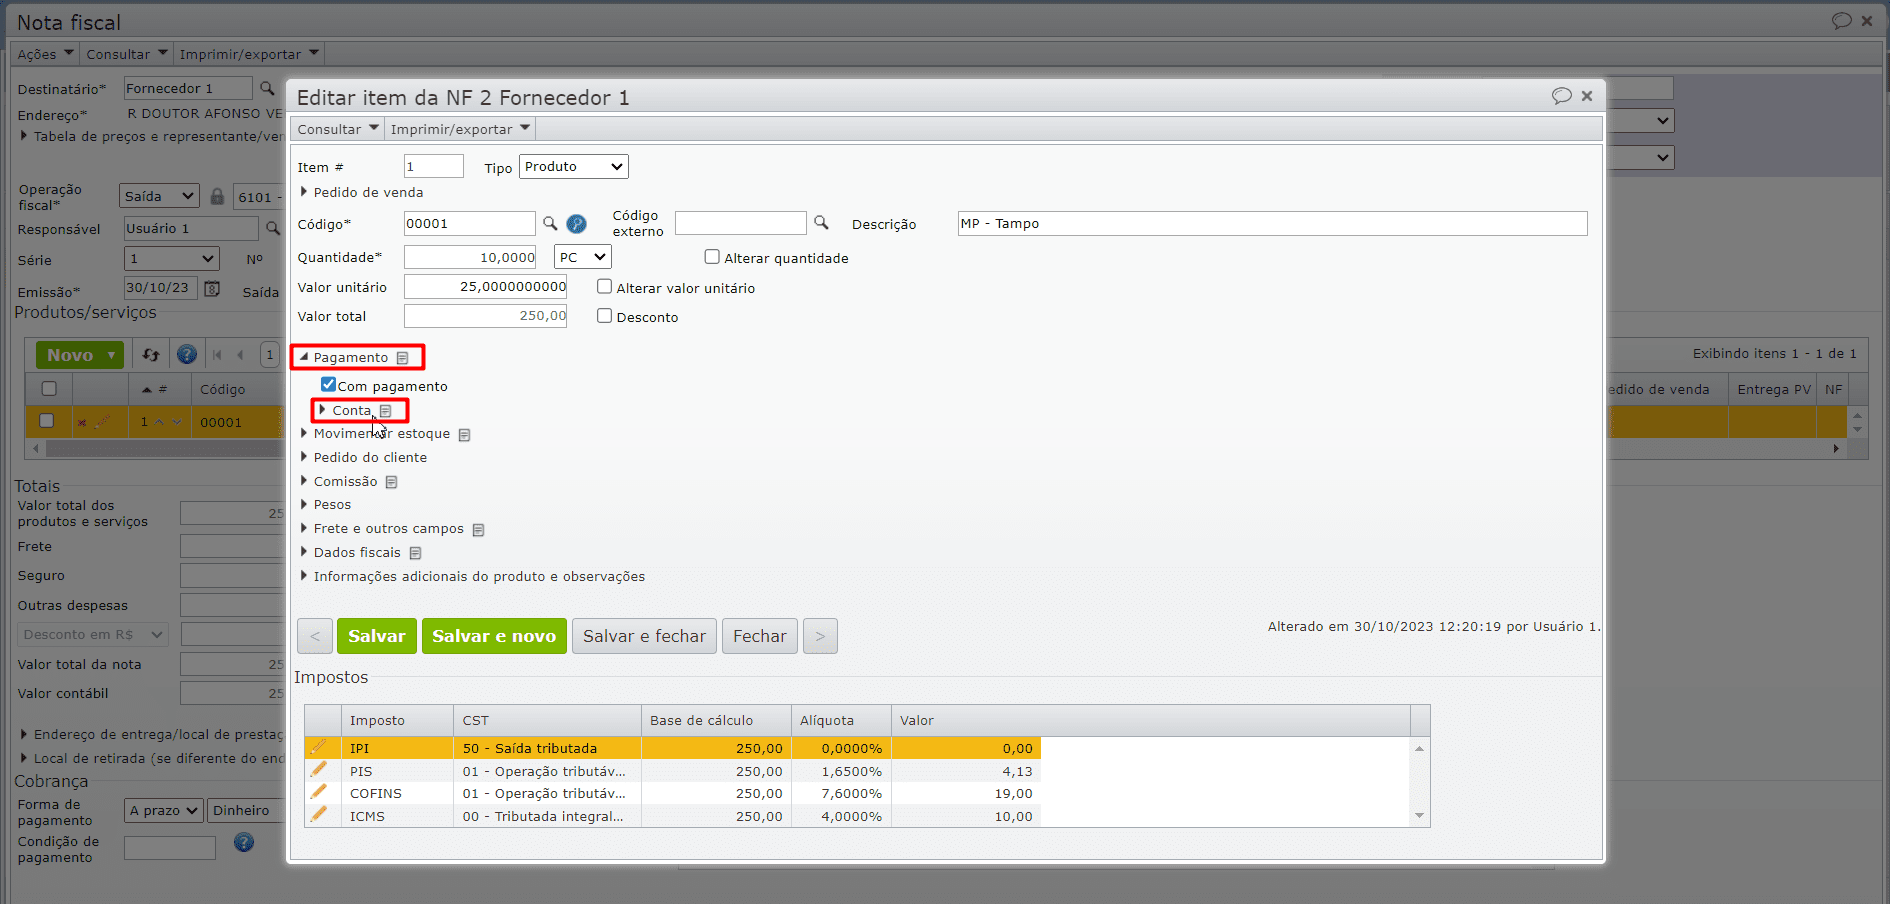
Task: Click the magnifier next to Responsável in Nota fiscal
Action: [272, 228]
